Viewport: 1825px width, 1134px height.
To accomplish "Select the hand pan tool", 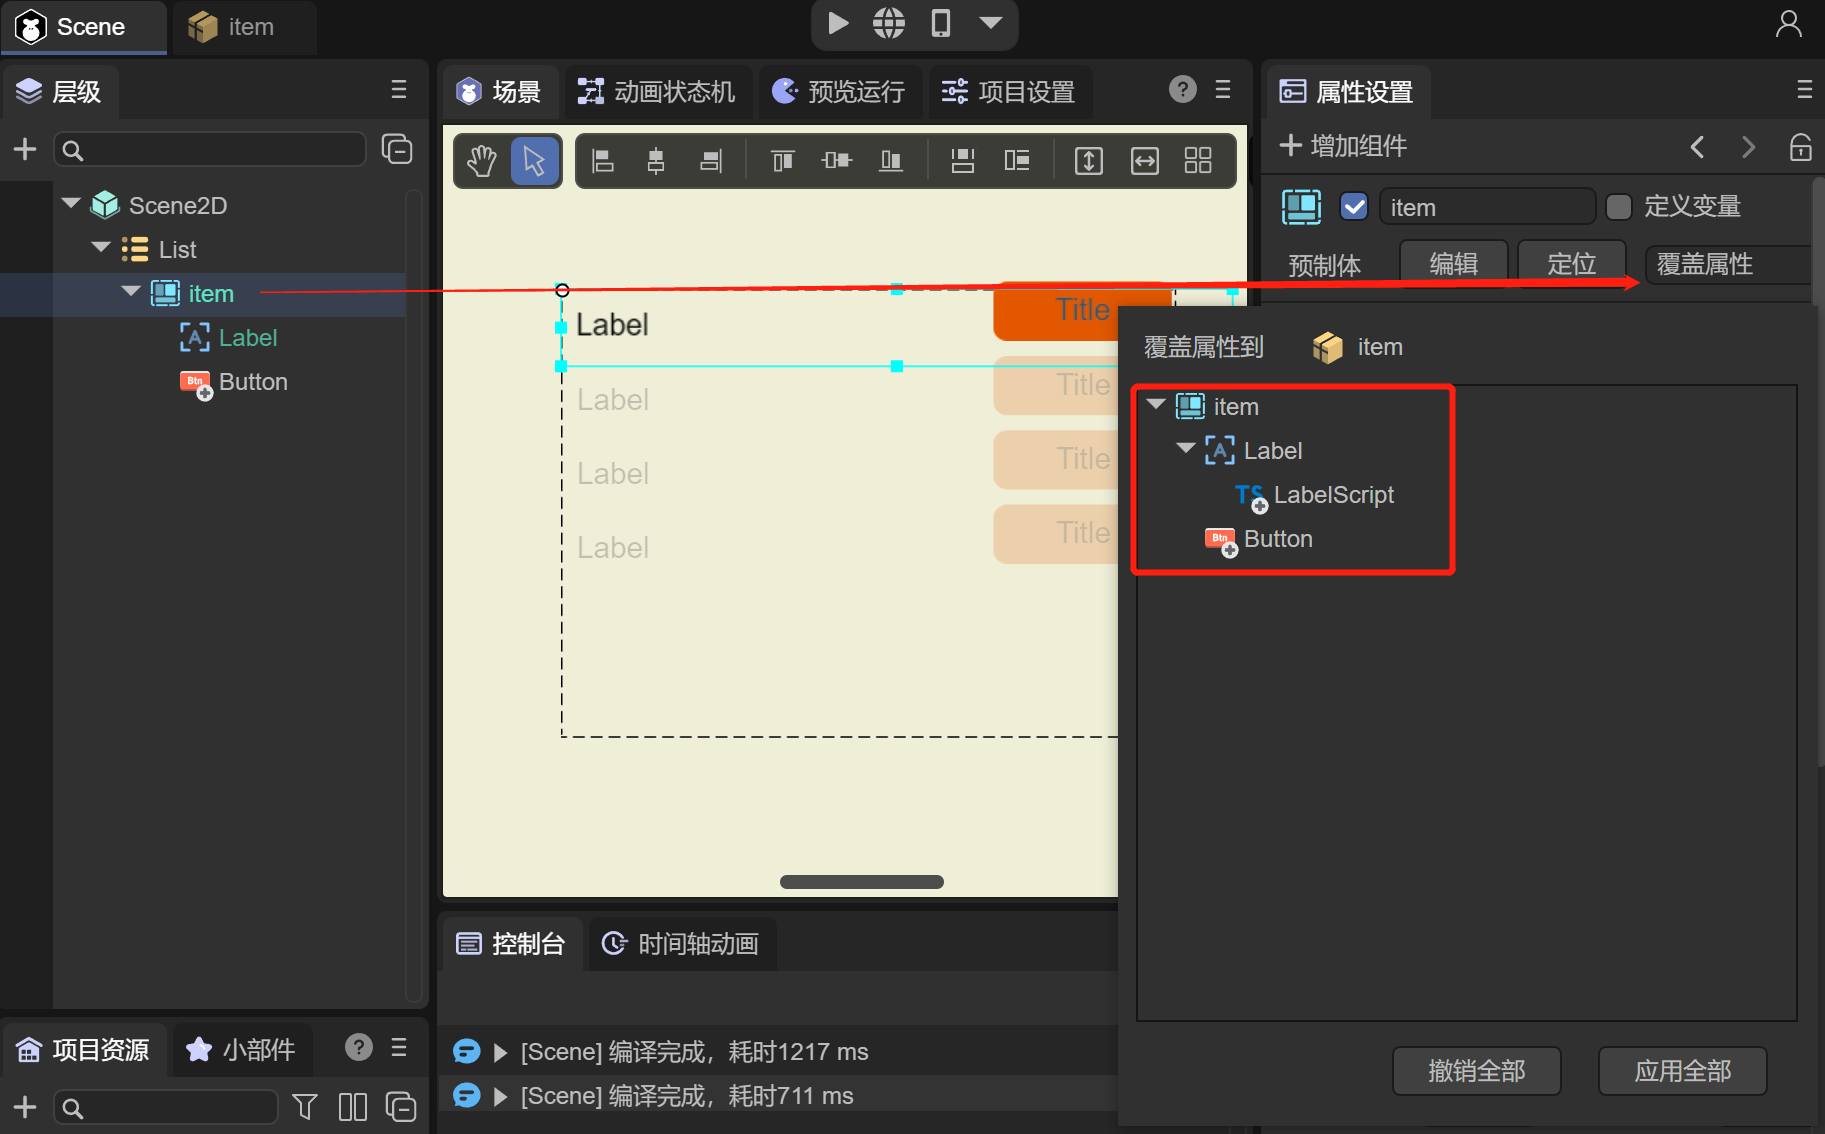I will click(x=482, y=161).
